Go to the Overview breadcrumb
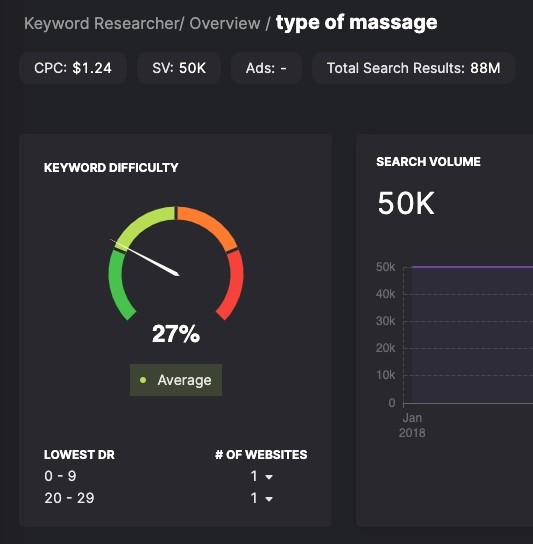 (x=225, y=24)
